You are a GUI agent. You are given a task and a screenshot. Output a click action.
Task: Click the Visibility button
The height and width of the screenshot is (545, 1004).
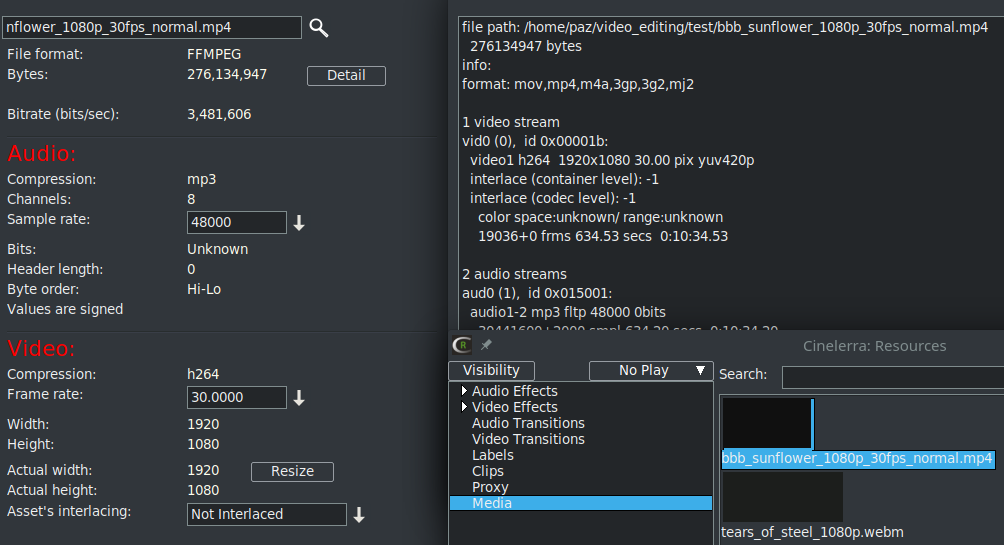(x=491, y=370)
